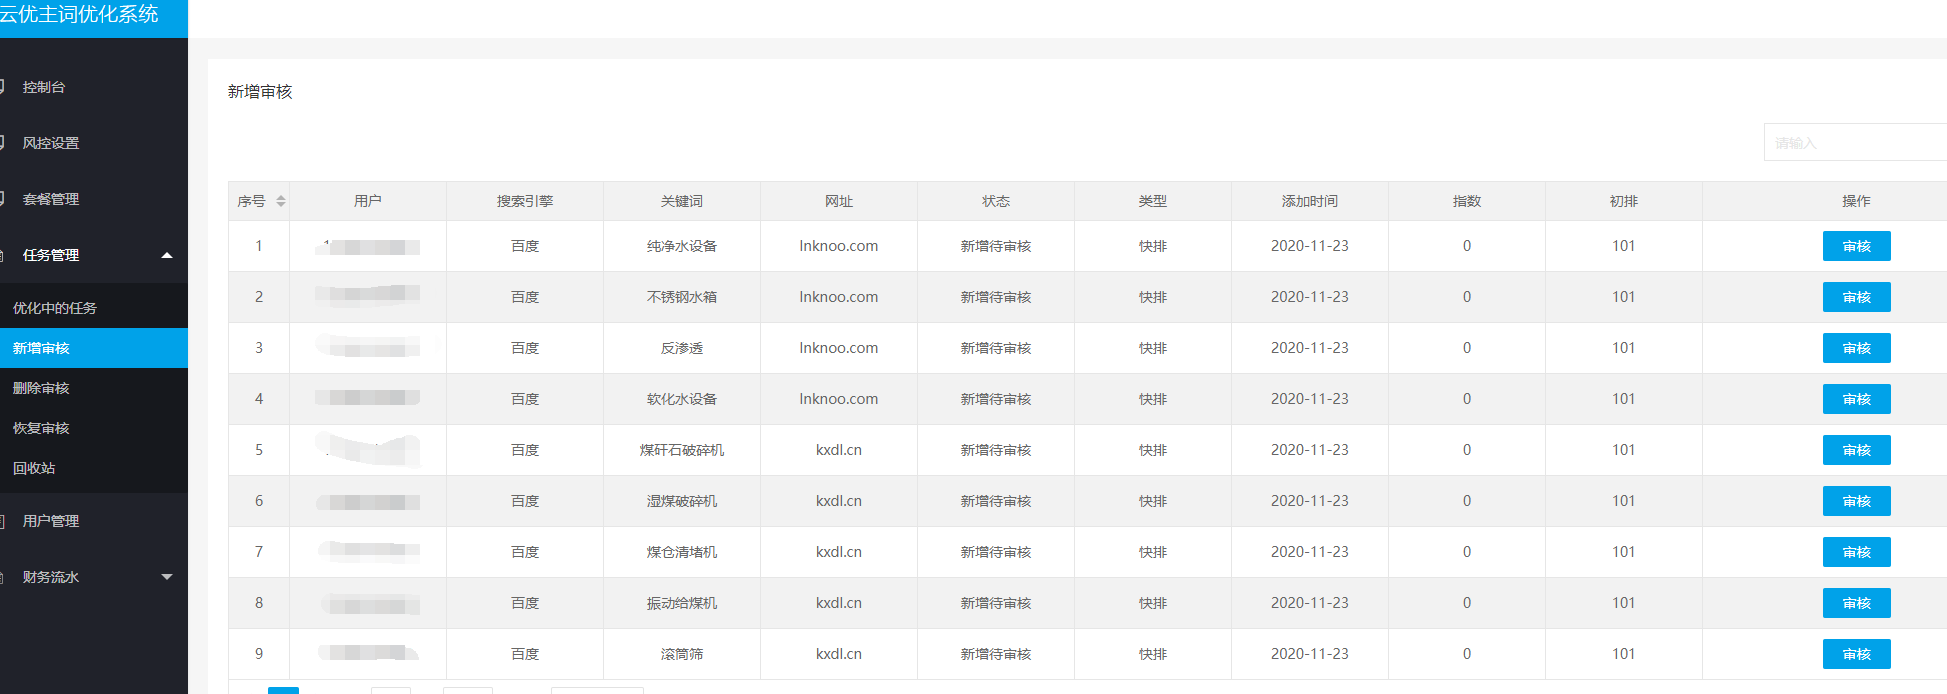Screen dimensions: 1947x694
Task: Go to 风控设置 in the sidebar
Action: 51,143
